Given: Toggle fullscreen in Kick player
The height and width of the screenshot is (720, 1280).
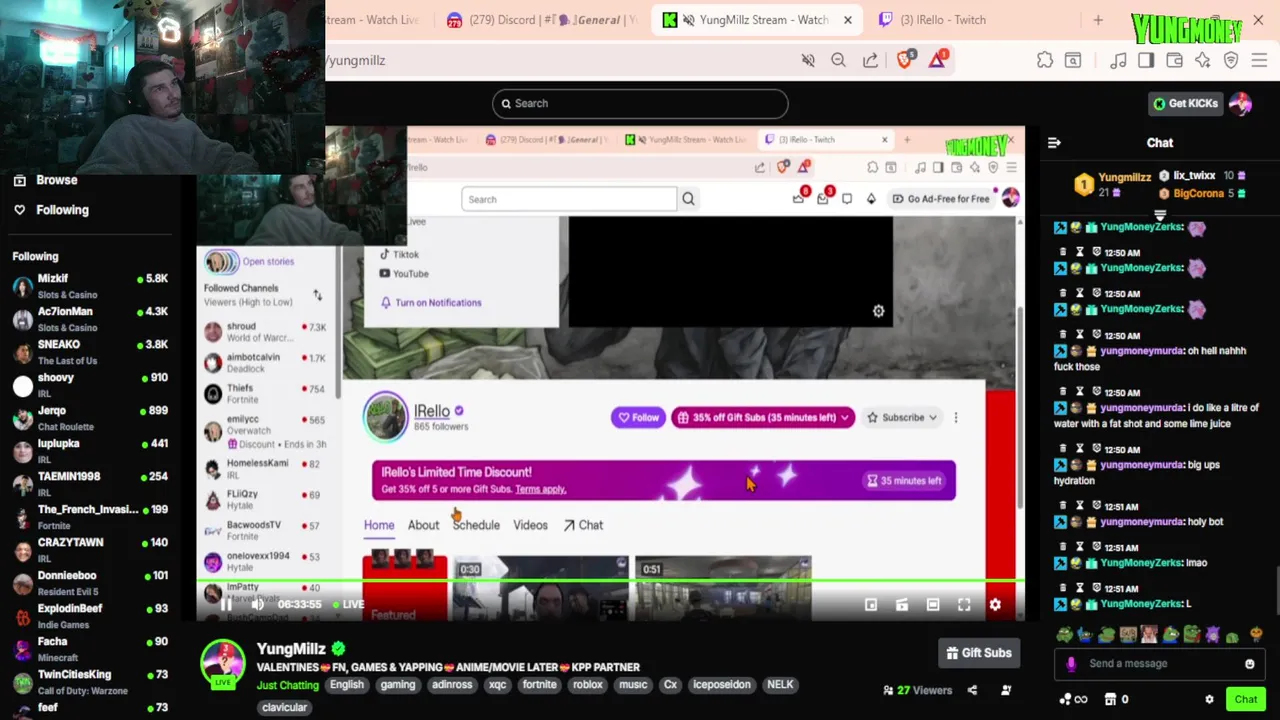Looking at the screenshot, I should click(x=964, y=605).
